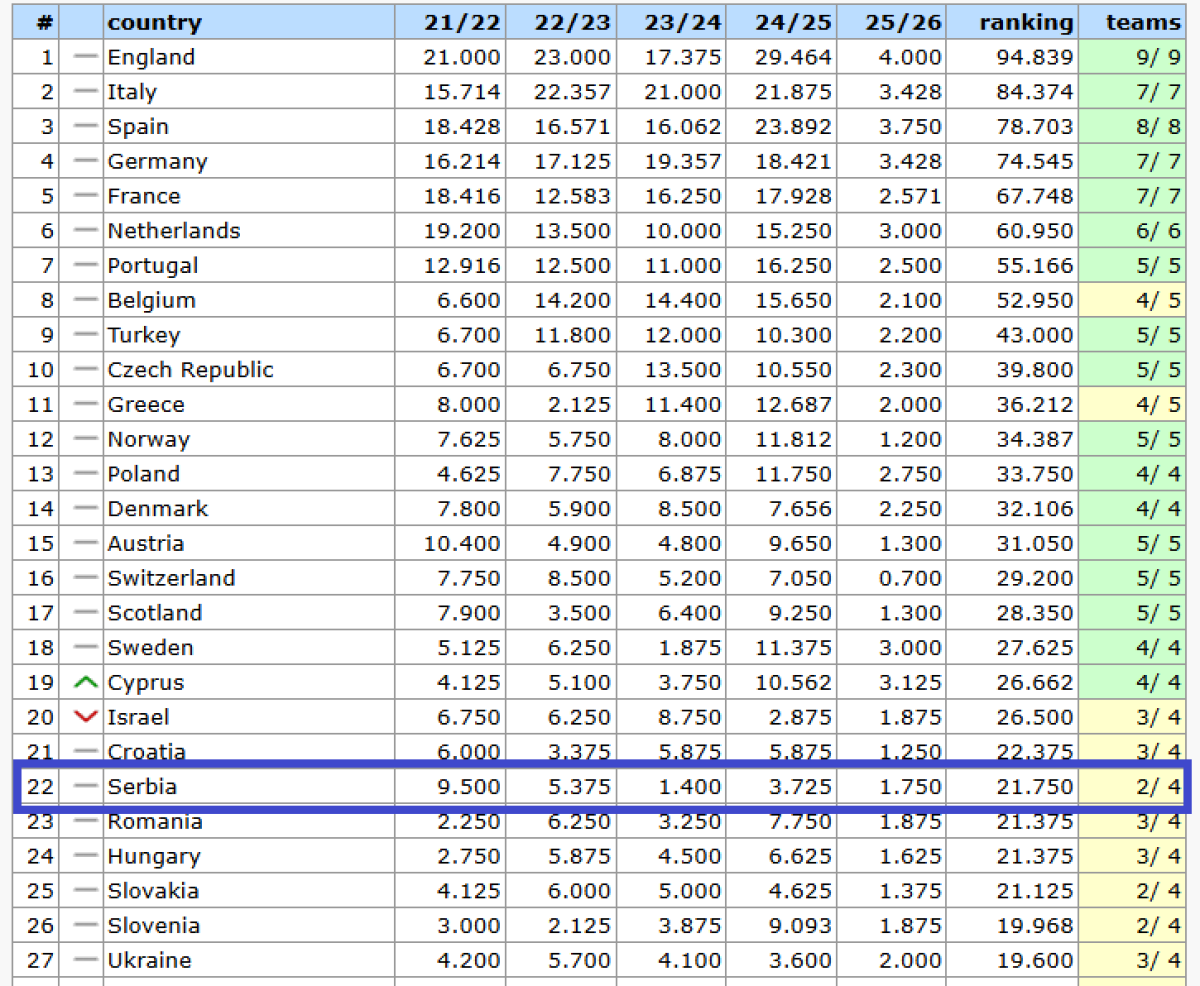This screenshot has width=1200, height=986.
Task: Sort by the country column header
Action: coord(154,22)
